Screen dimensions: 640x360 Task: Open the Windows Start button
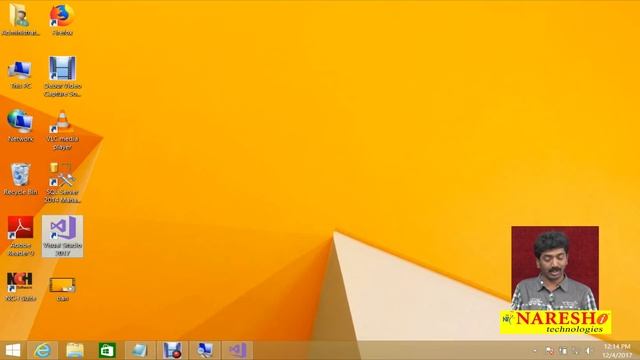[13, 350]
